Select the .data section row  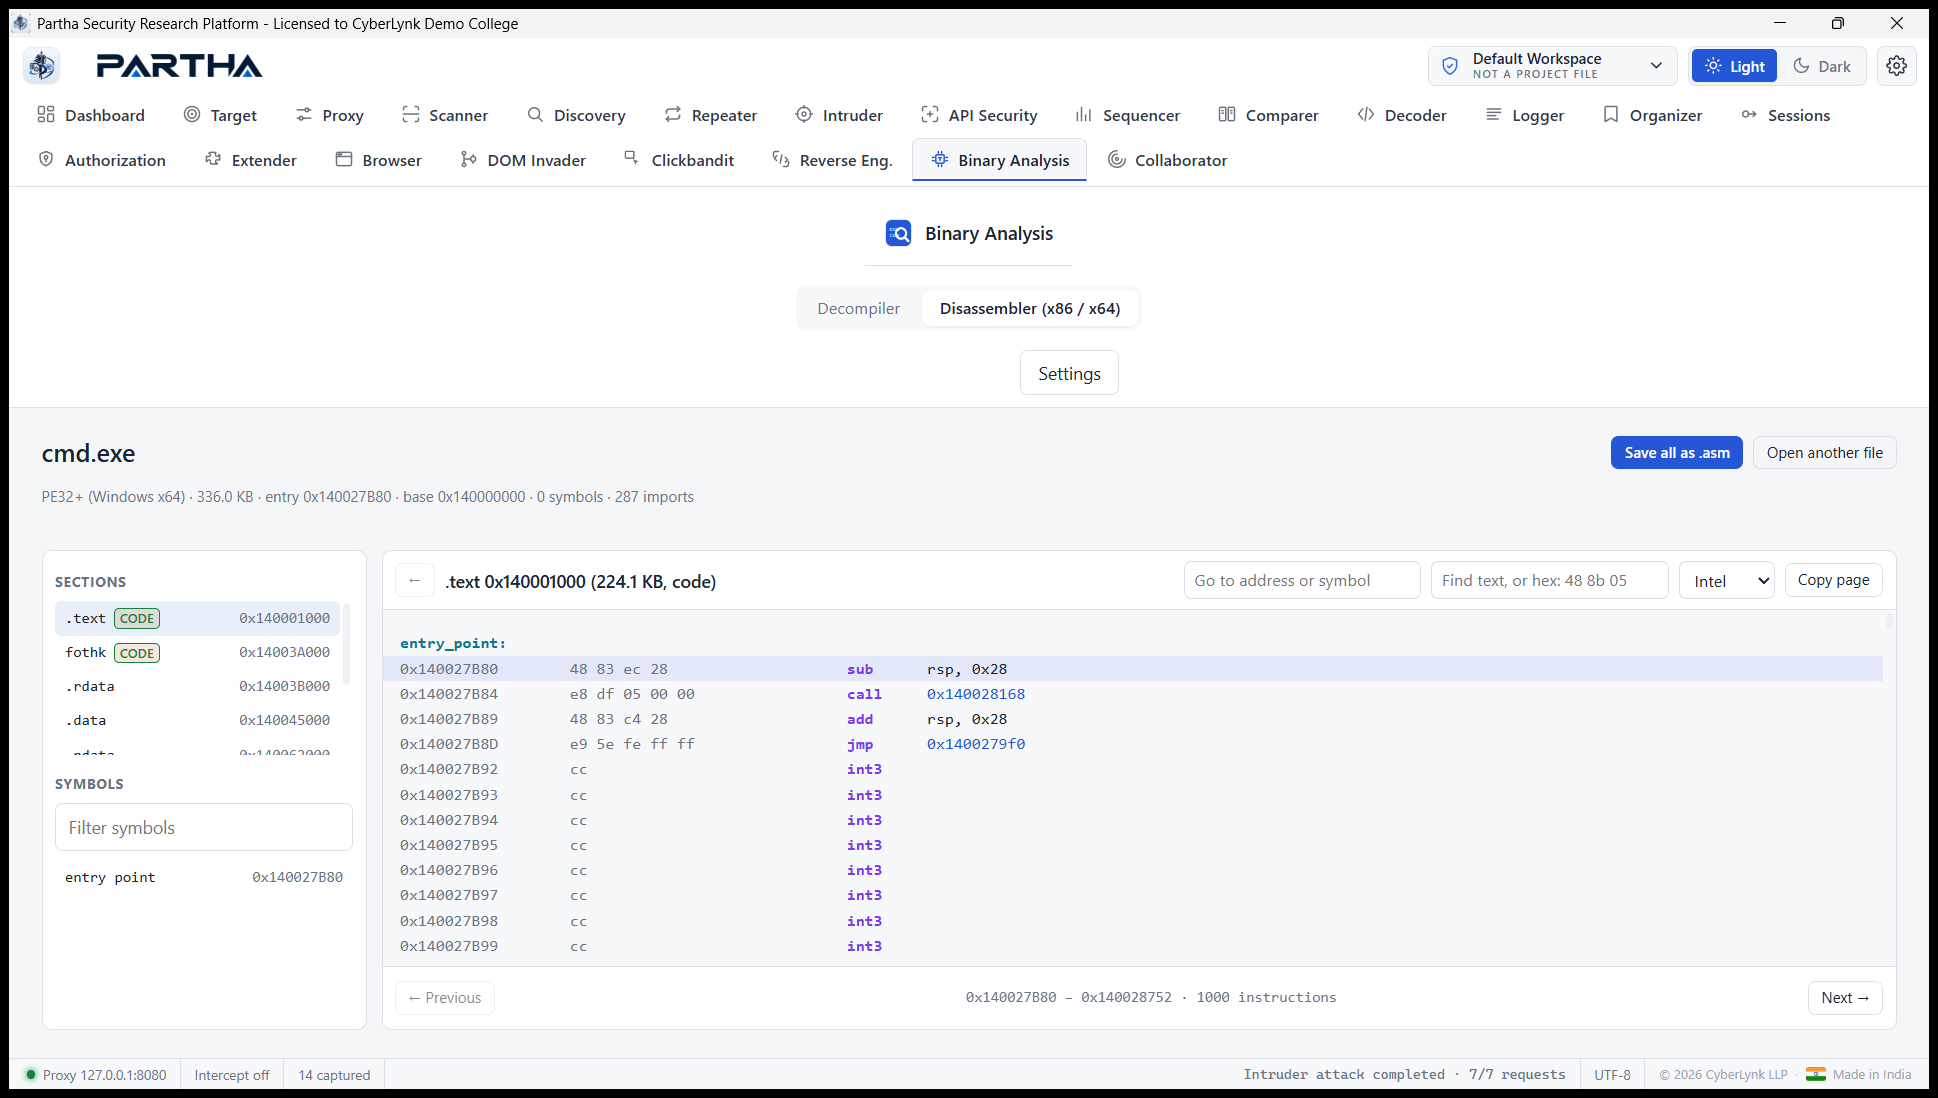point(197,720)
